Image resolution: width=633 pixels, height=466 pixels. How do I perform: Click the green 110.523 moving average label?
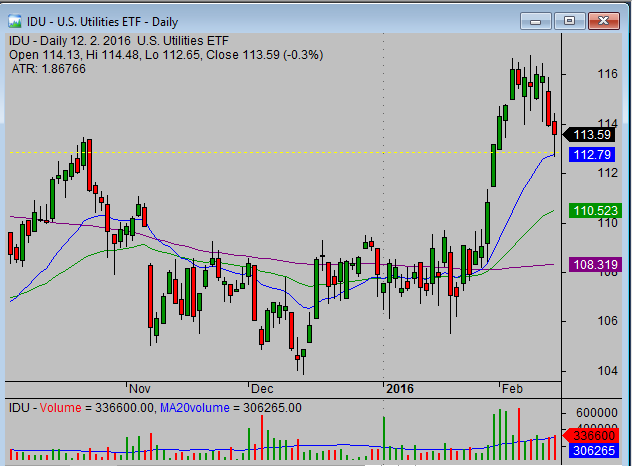(593, 210)
